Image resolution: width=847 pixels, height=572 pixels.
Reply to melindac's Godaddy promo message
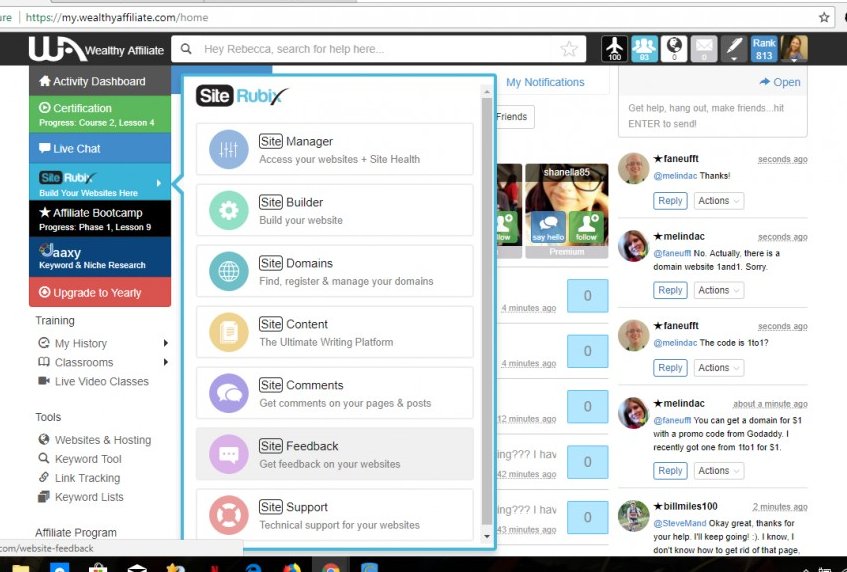pyautogui.click(x=670, y=470)
